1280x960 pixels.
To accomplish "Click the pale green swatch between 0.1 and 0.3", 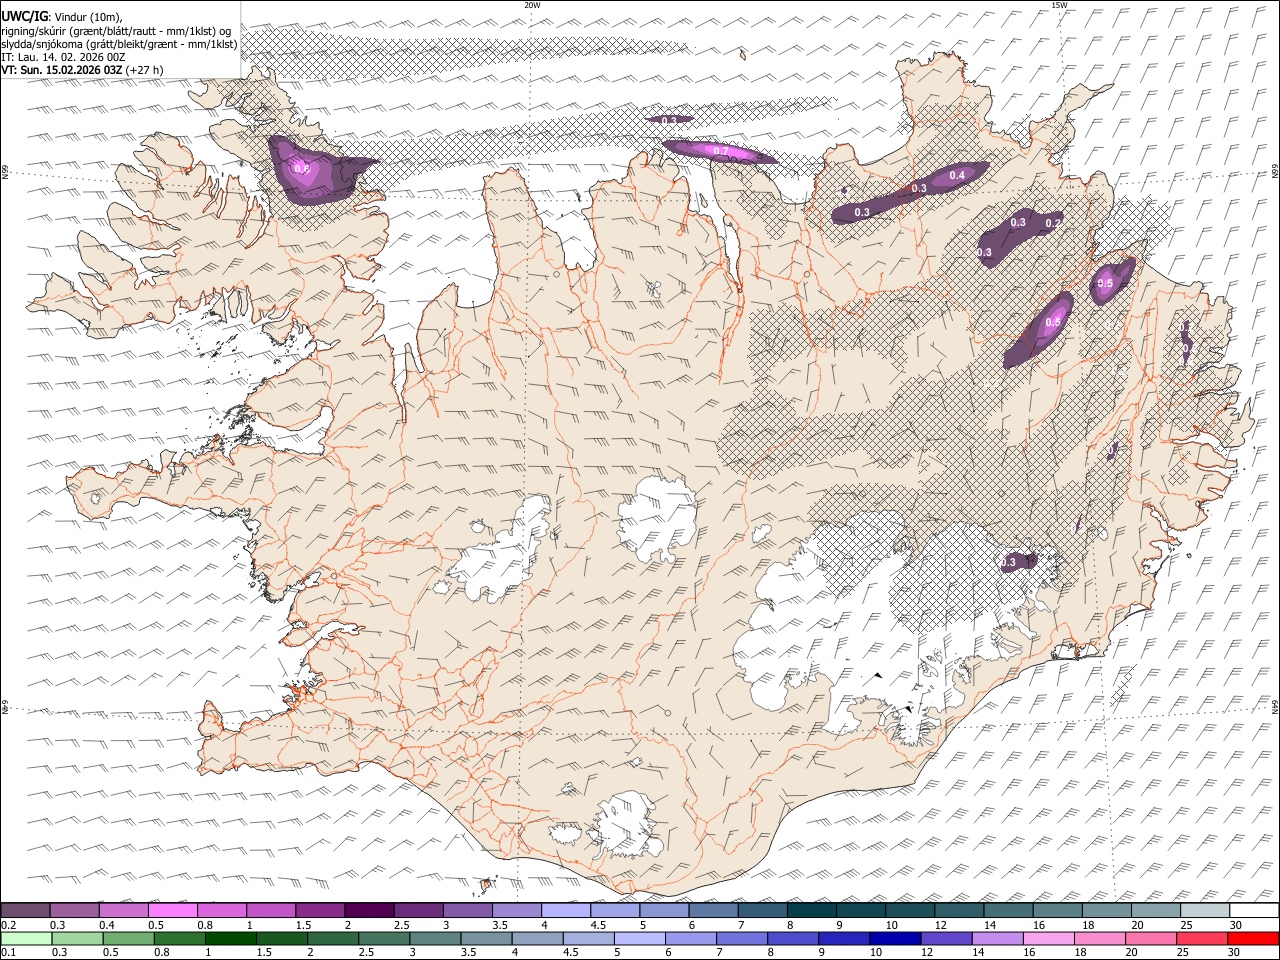I will coord(28,938).
